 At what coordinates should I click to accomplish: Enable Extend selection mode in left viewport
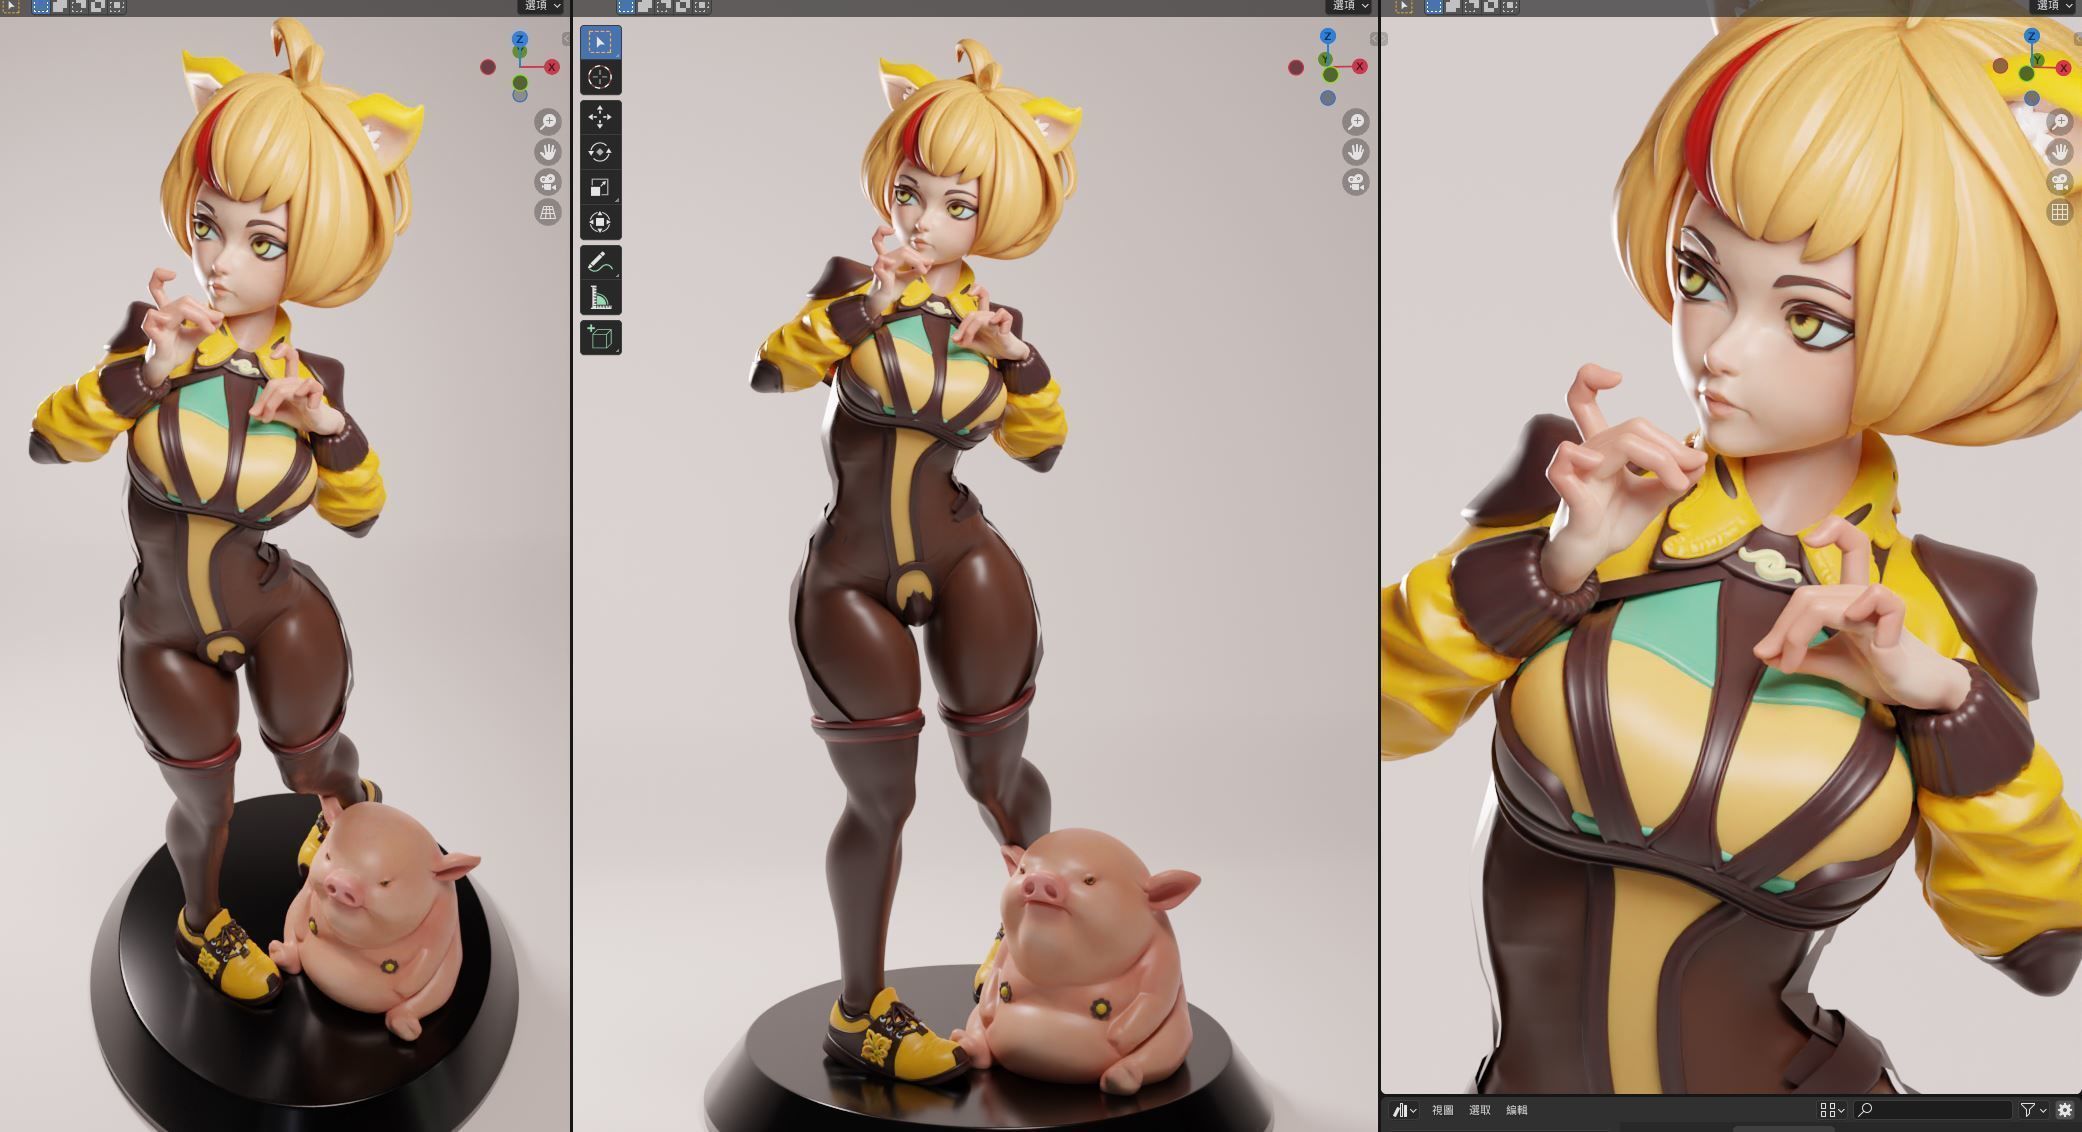coord(60,6)
